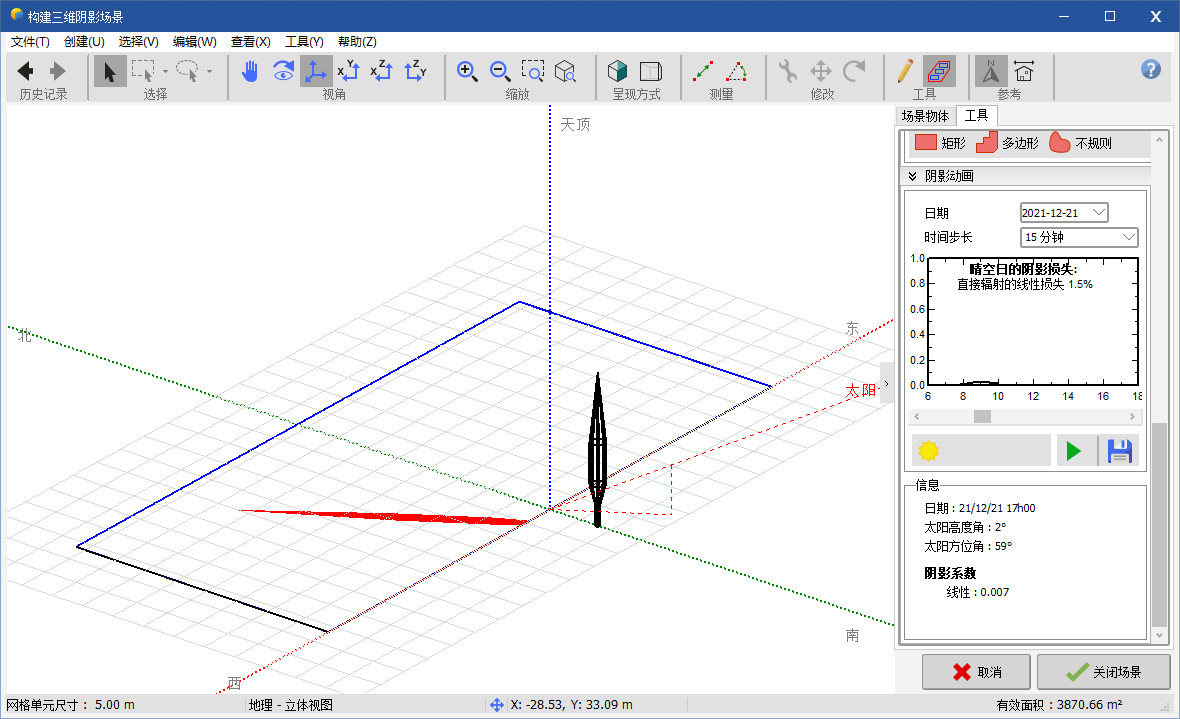
Task: Toggle the 3D perspective axes view
Action: [x=316, y=72]
